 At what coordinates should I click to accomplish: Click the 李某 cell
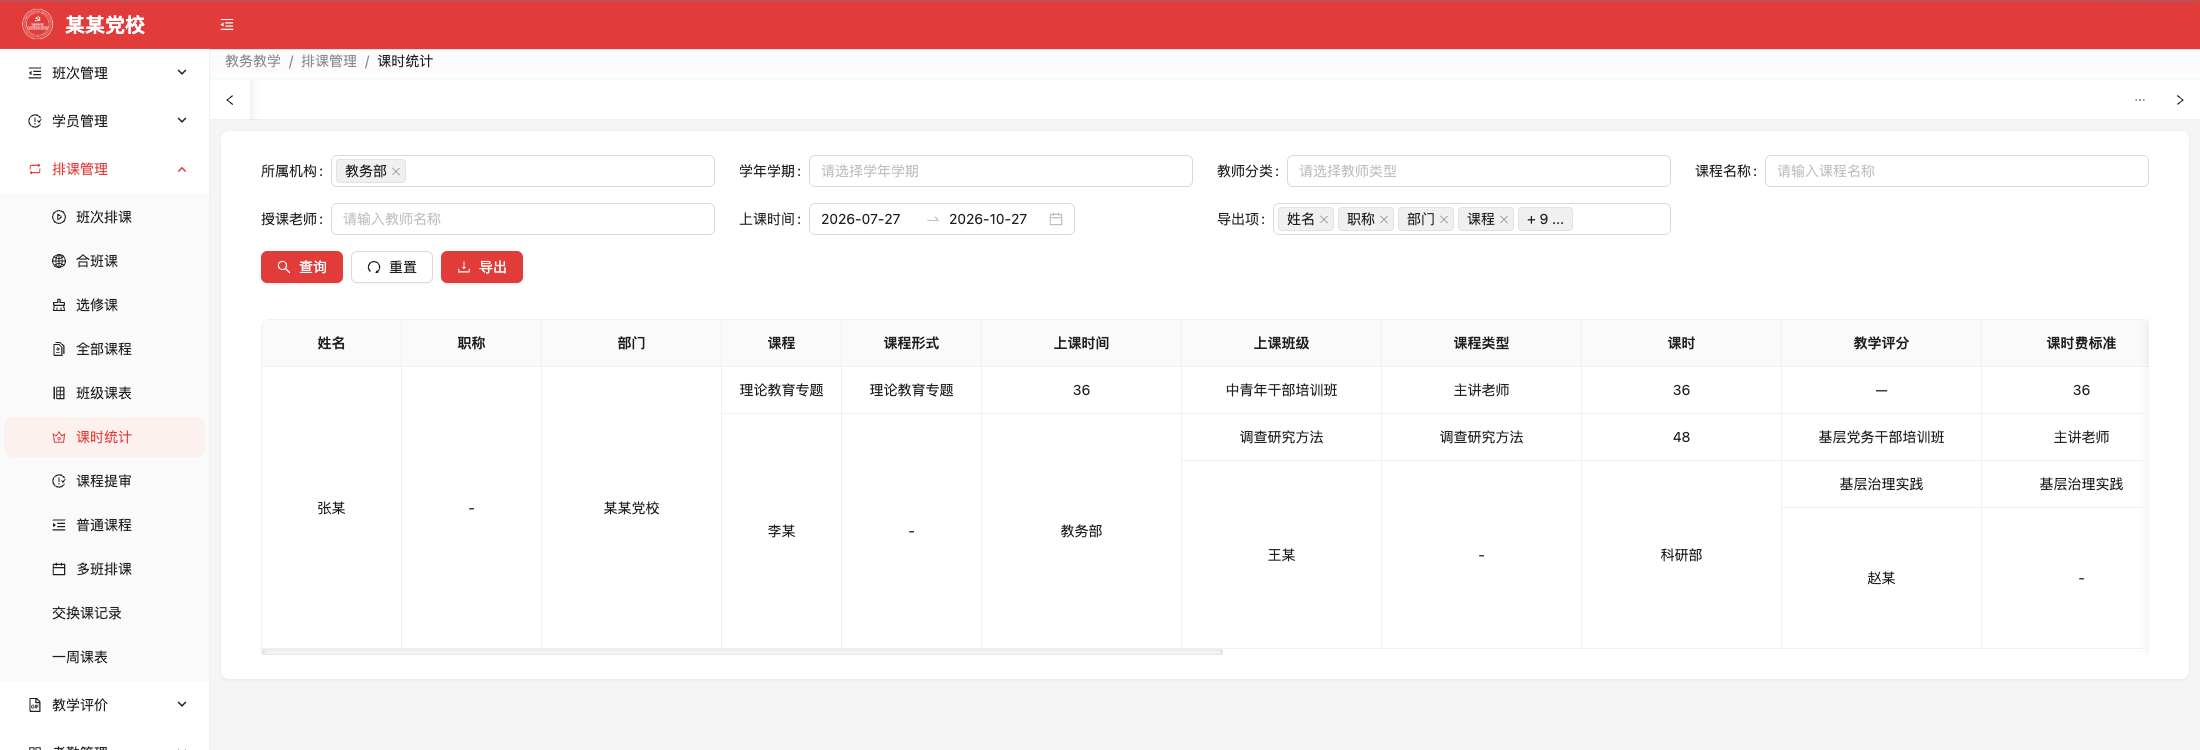pyautogui.click(x=781, y=531)
